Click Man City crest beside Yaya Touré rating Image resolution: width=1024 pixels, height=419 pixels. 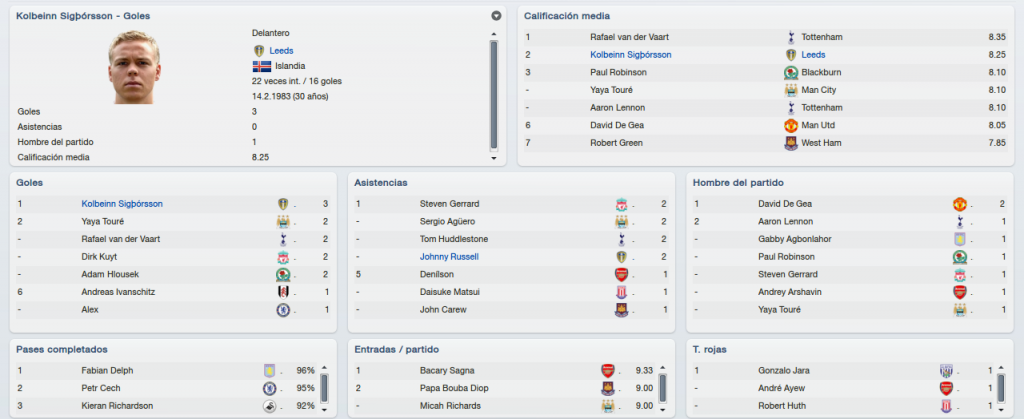point(791,90)
